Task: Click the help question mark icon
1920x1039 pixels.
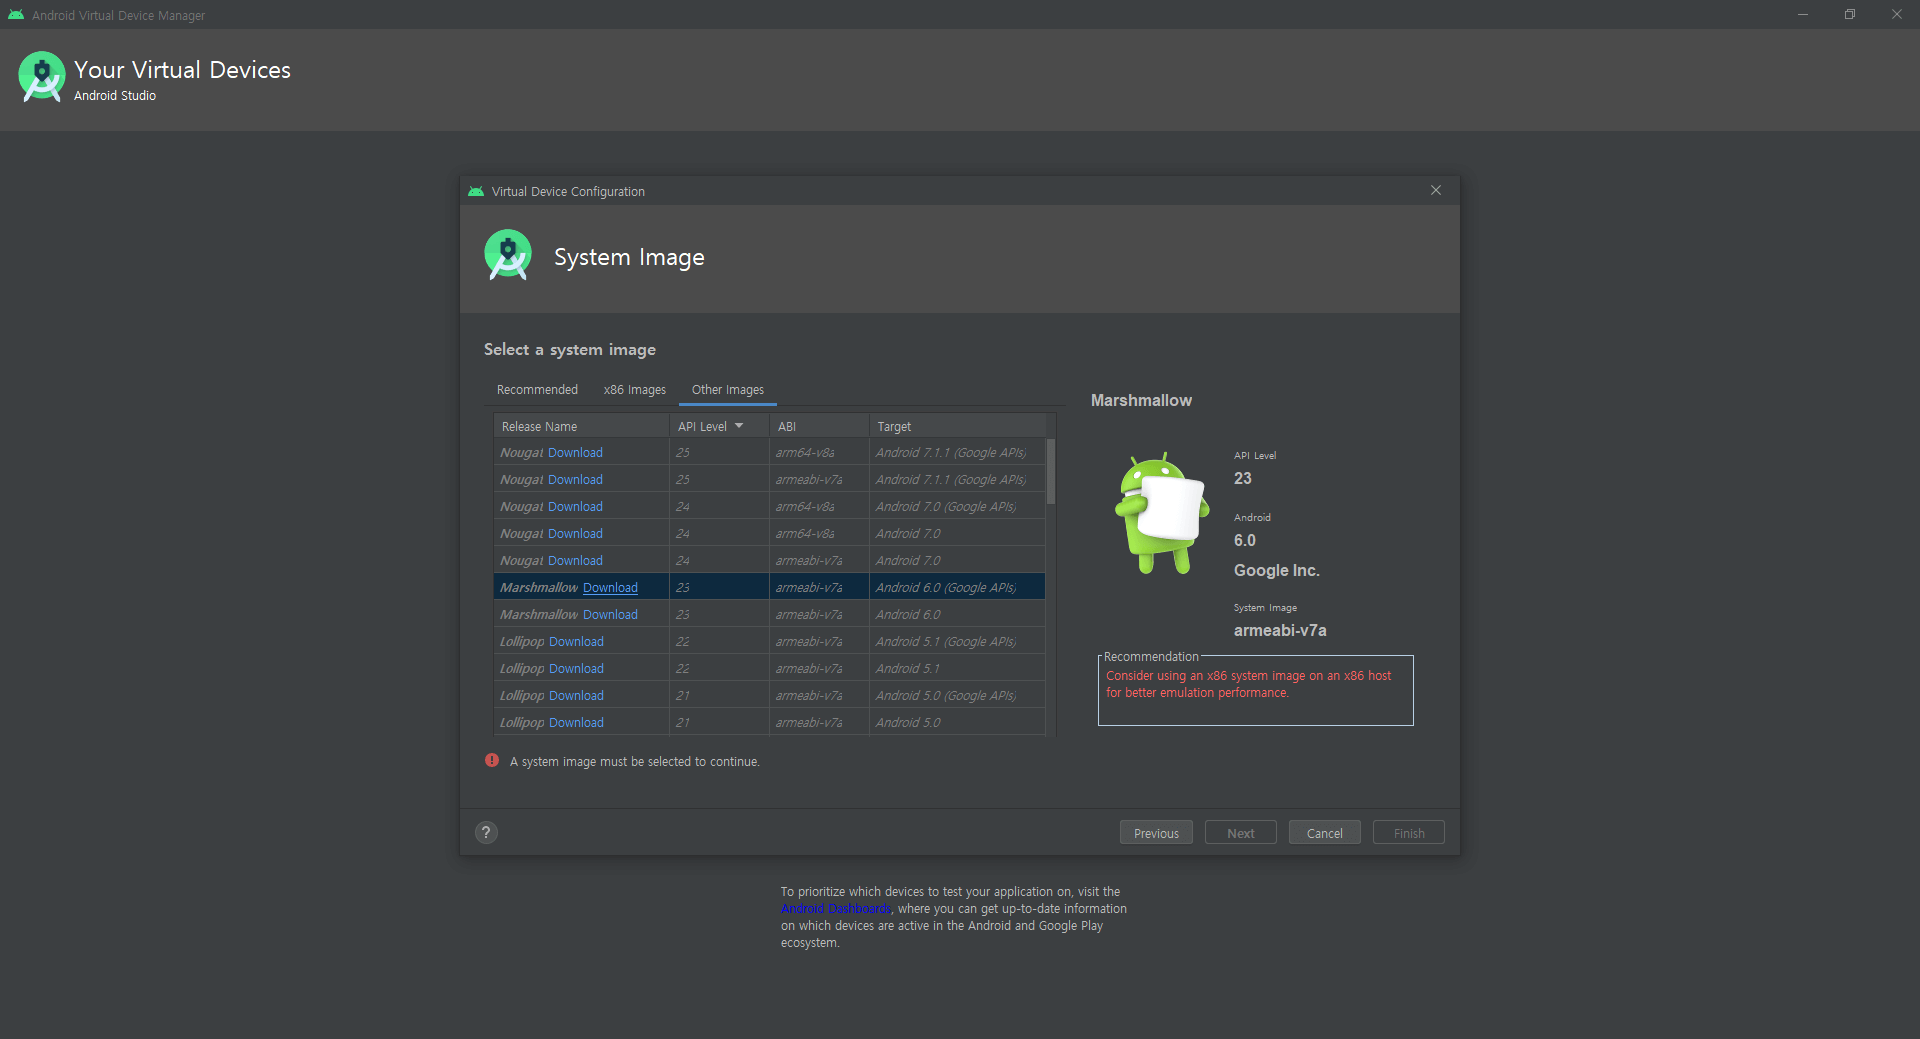Action: 486,832
